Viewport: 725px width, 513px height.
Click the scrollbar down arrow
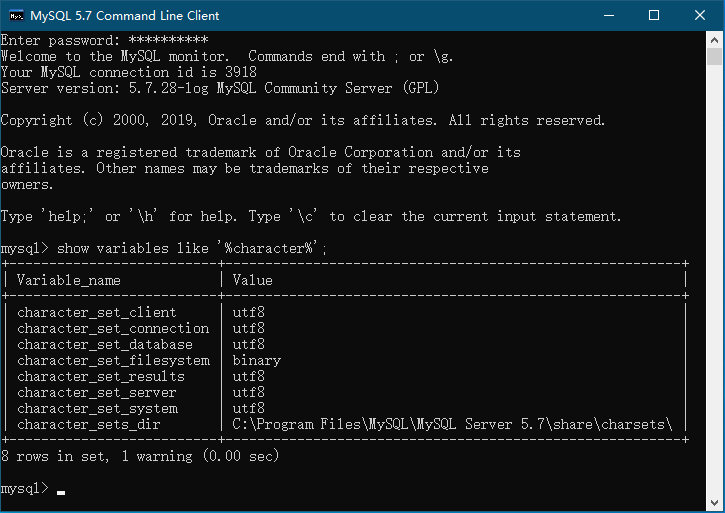716,504
